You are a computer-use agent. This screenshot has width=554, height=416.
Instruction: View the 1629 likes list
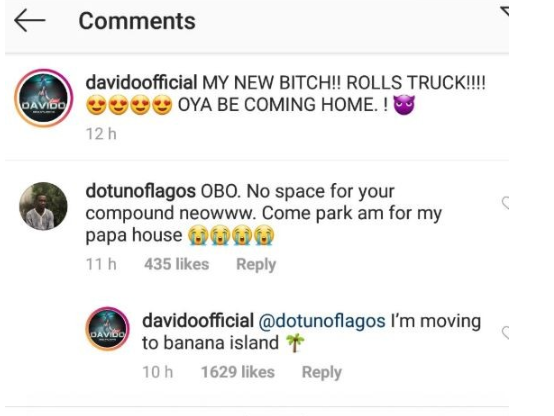click(238, 372)
